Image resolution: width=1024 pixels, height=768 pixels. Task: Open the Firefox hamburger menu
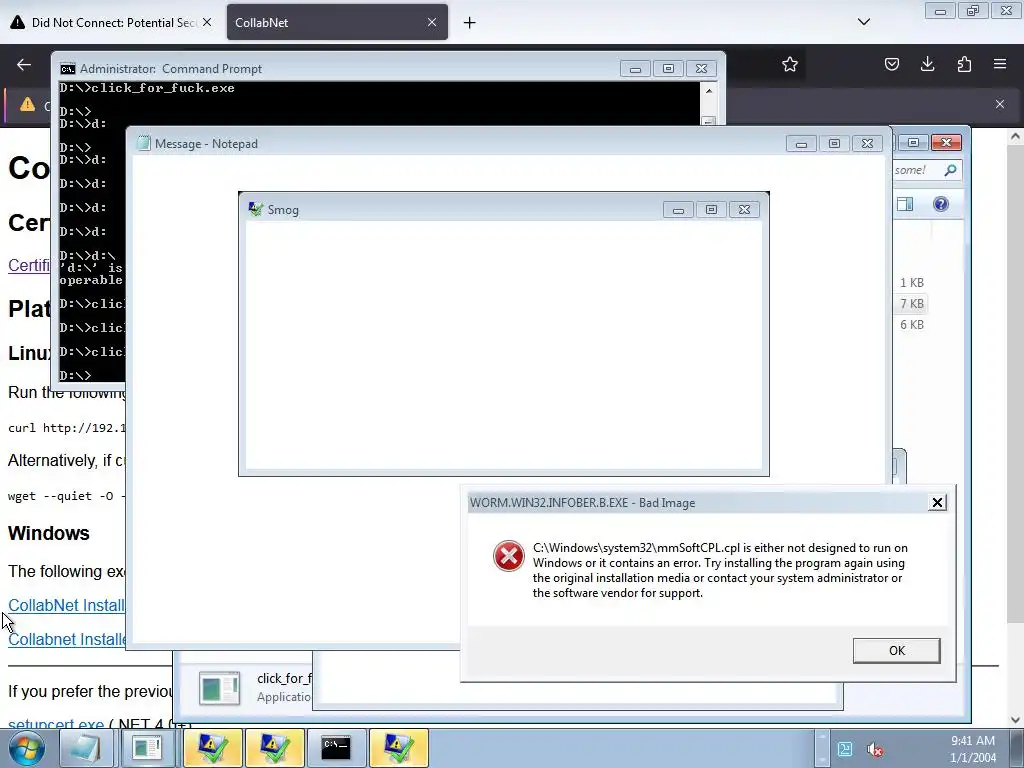click(x=1000, y=64)
